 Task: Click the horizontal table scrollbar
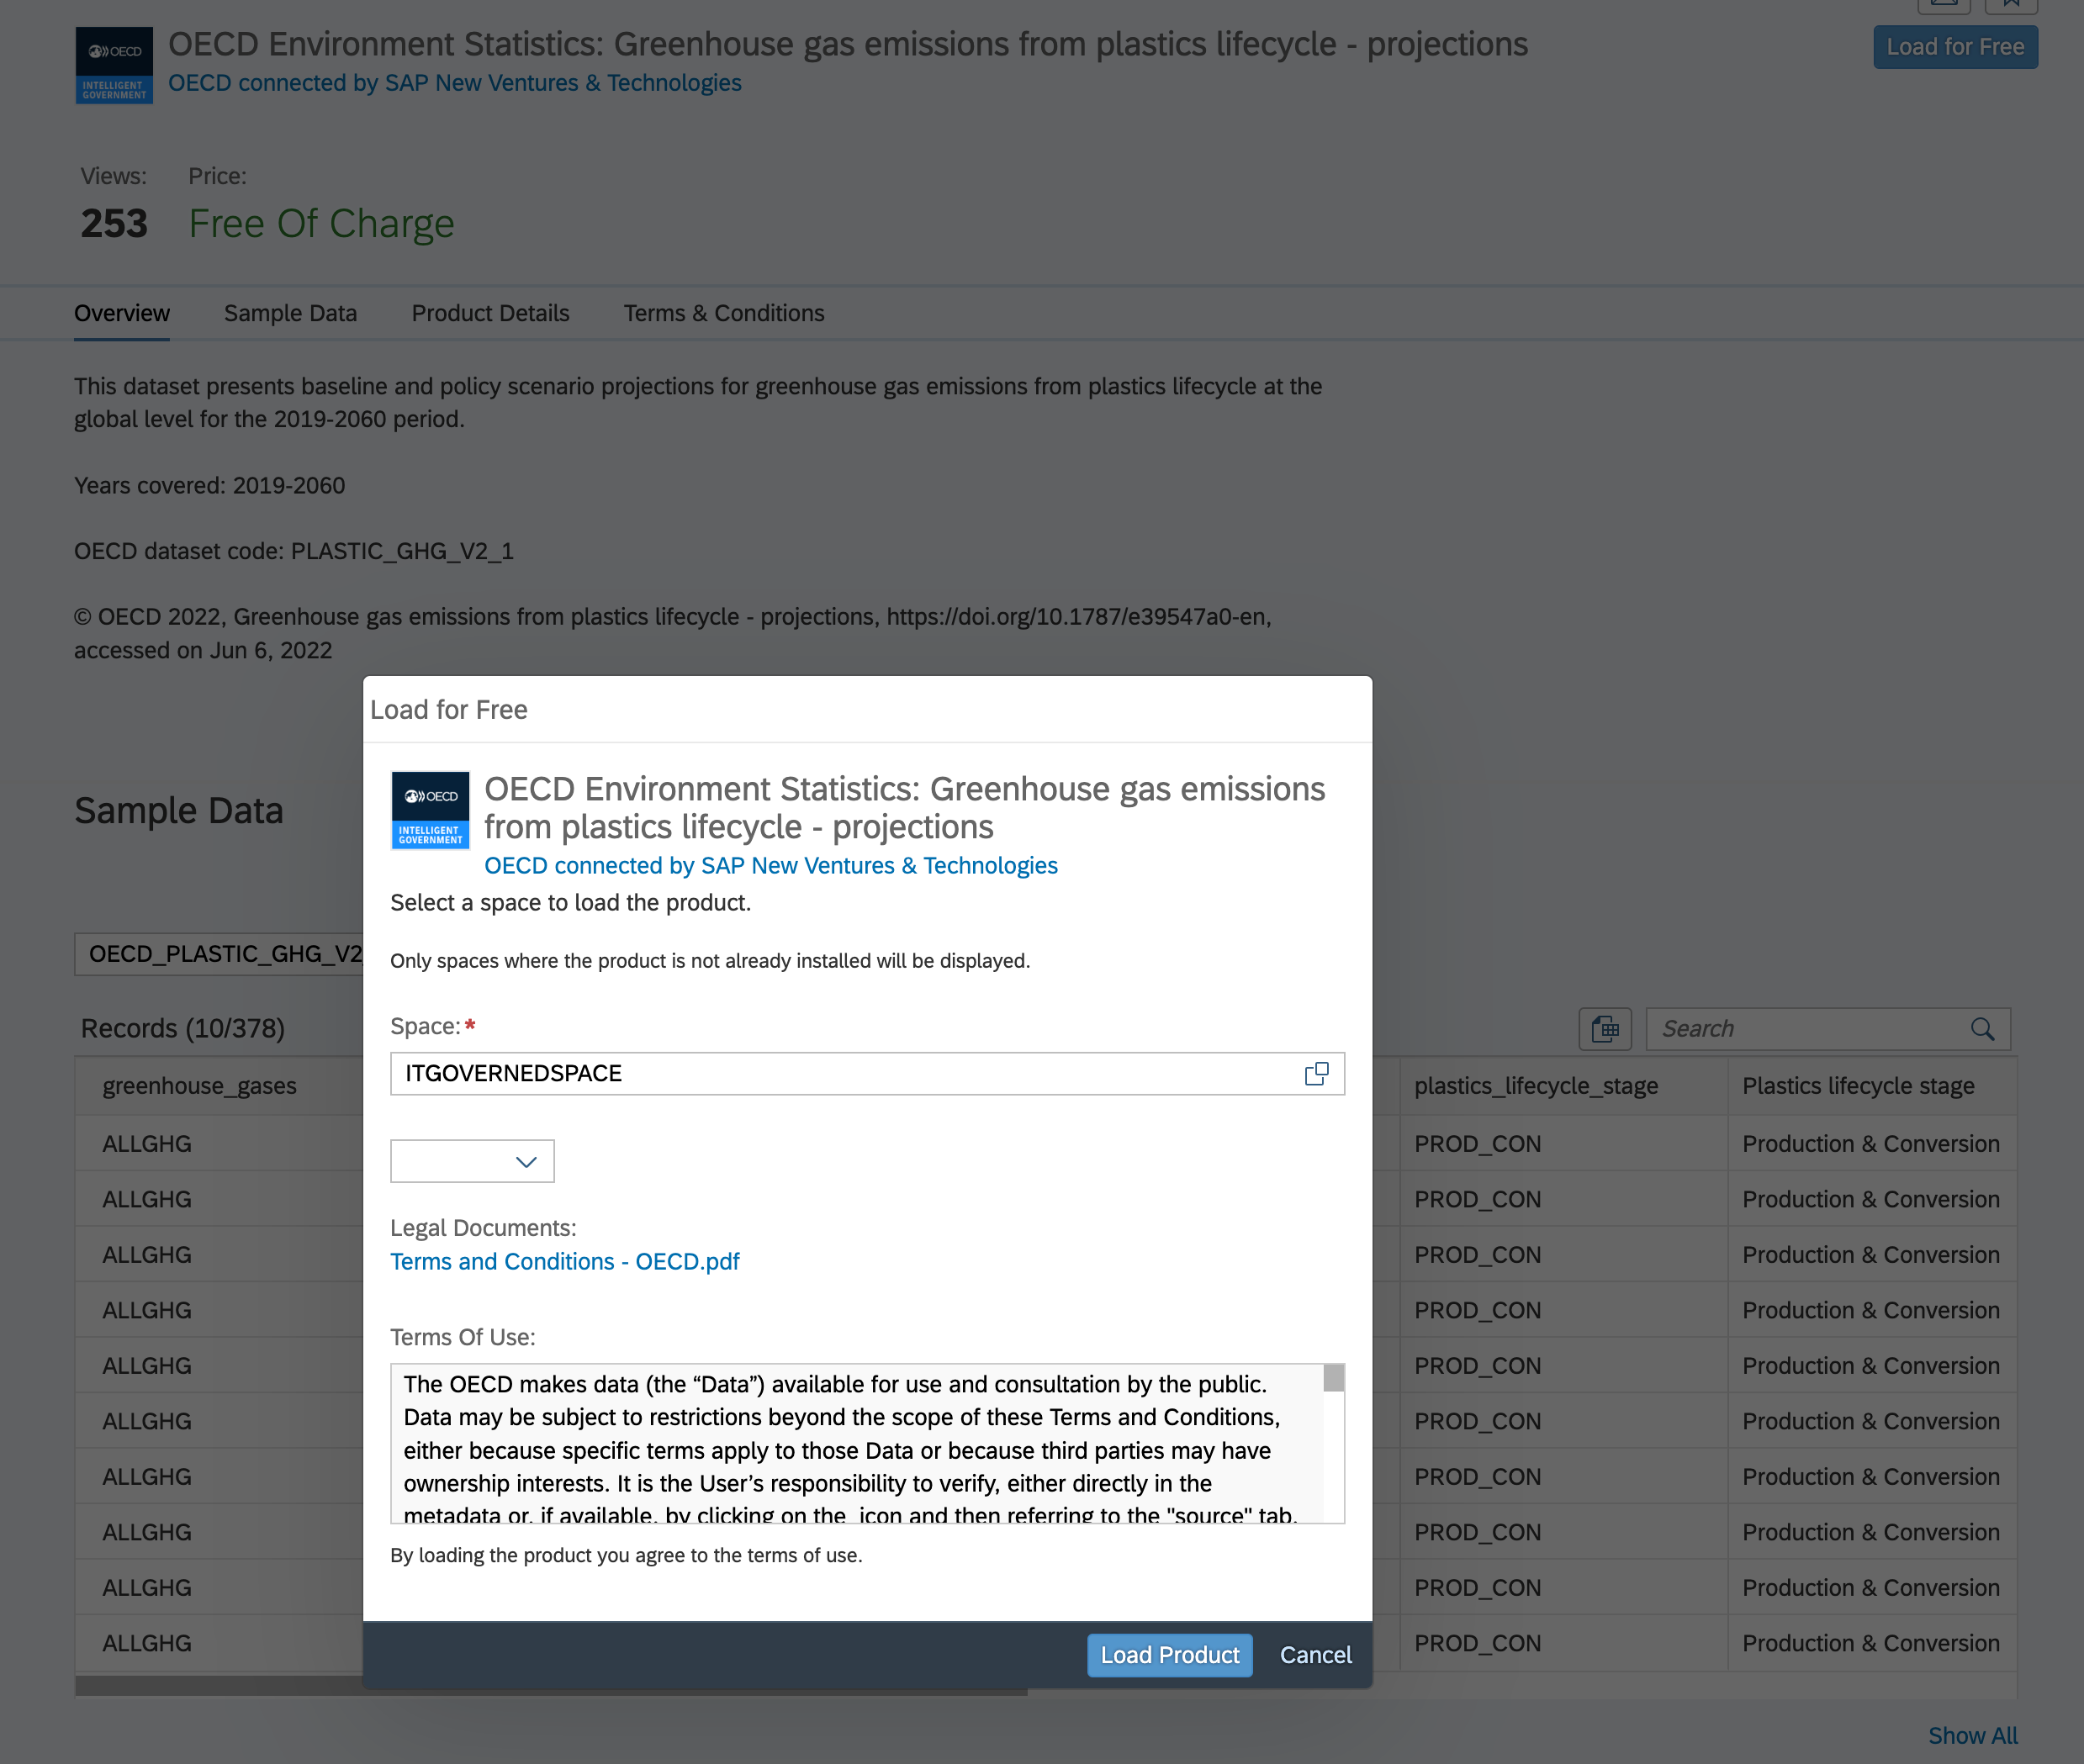(x=551, y=1686)
